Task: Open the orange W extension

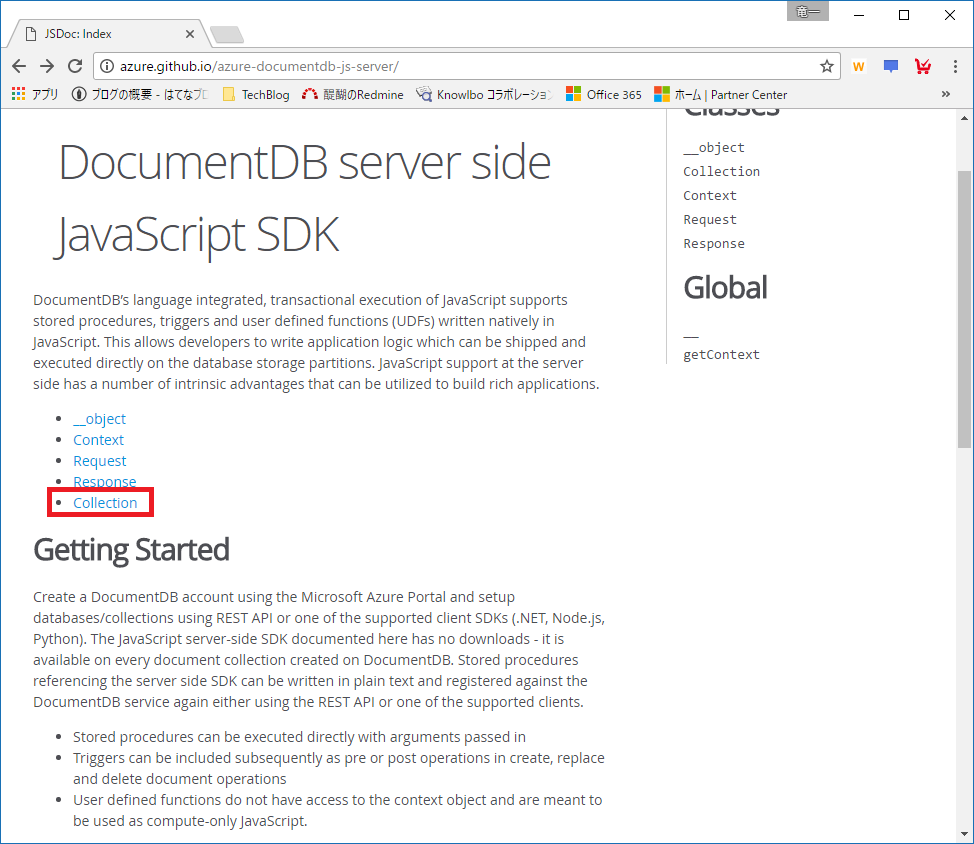Action: tap(858, 66)
